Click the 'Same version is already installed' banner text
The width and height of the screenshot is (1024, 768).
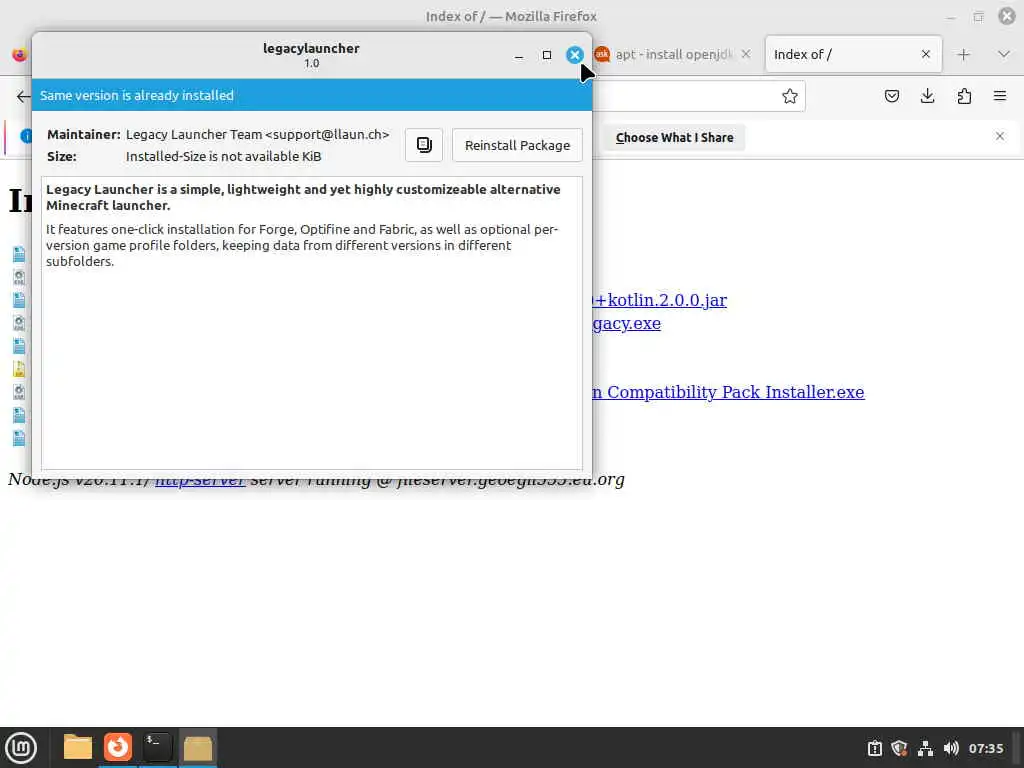coord(136,95)
